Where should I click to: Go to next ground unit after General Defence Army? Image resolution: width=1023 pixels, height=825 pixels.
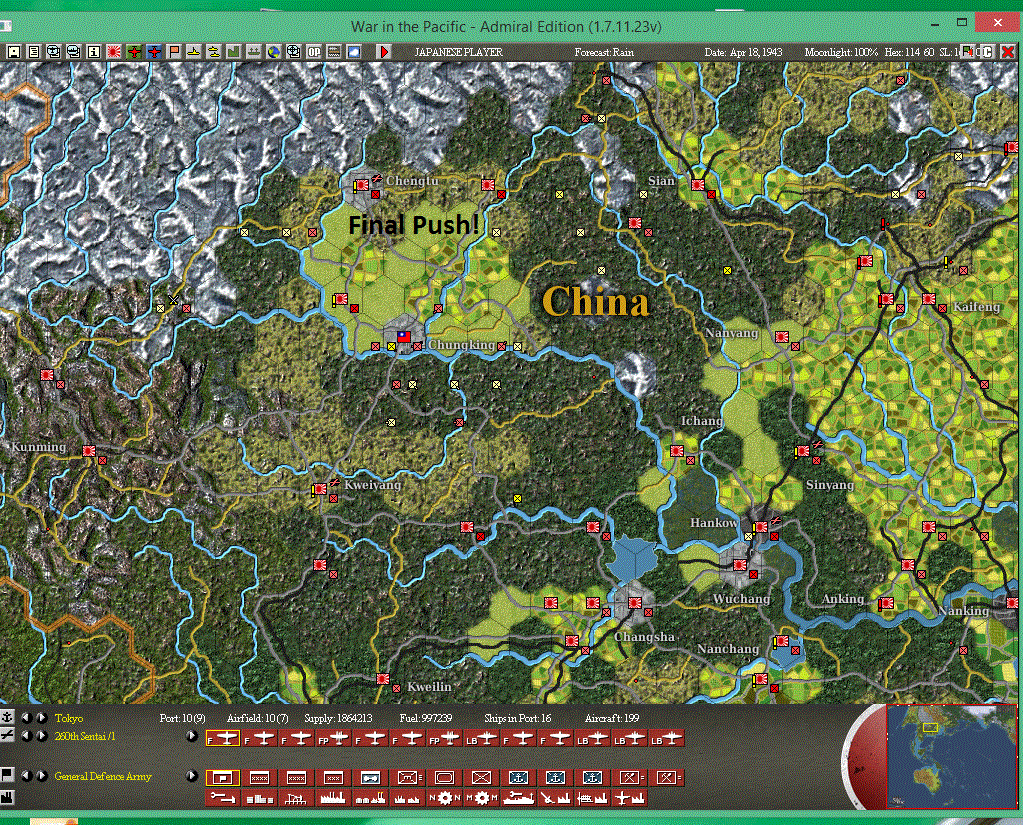pyautogui.click(x=41, y=775)
